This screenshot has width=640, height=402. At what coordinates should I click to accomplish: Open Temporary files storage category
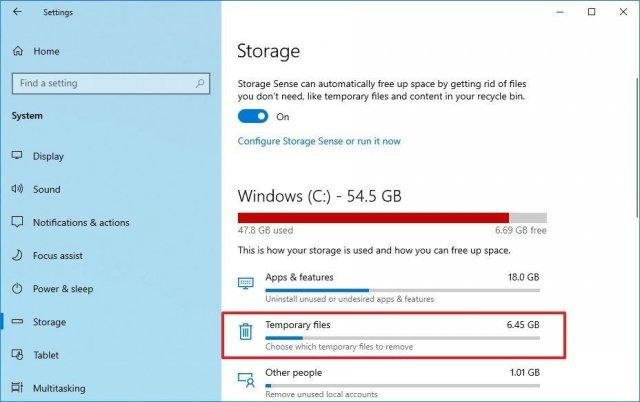[394, 335]
